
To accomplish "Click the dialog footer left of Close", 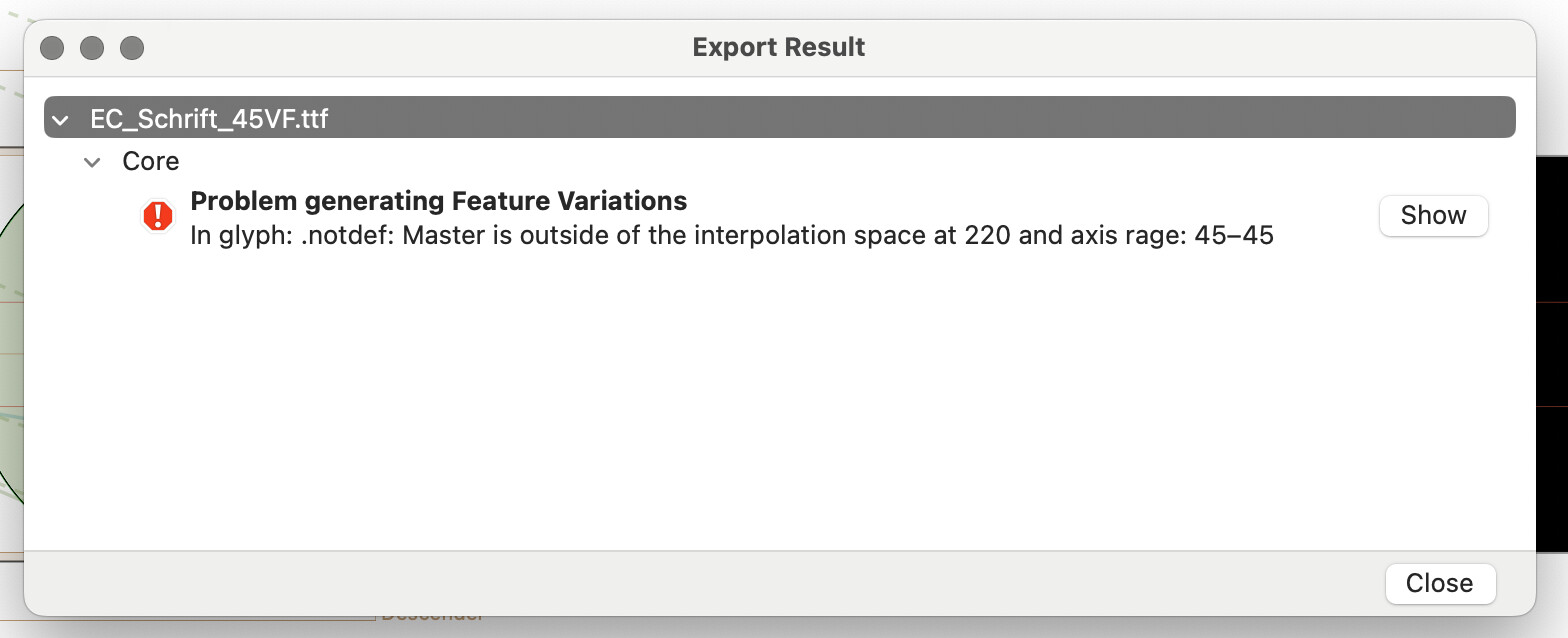I will 700,582.
